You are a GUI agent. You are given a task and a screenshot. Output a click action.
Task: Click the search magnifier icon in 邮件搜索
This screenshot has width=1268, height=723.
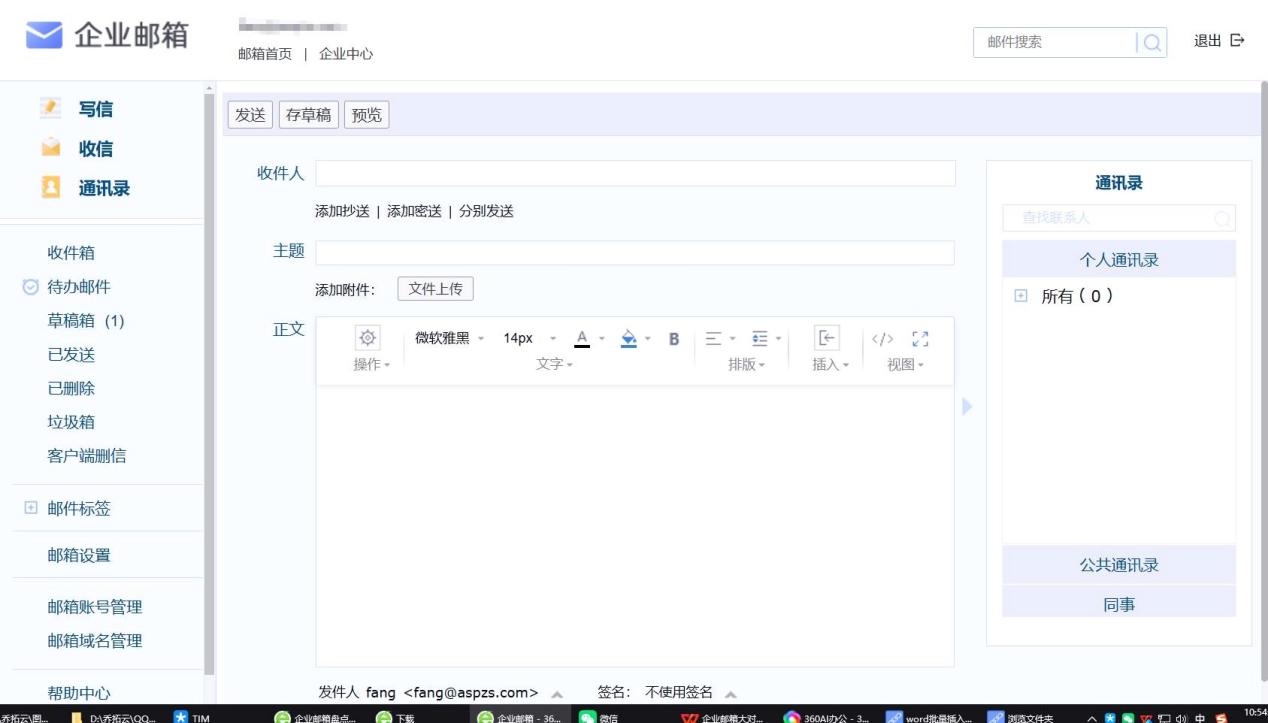click(1151, 42)
